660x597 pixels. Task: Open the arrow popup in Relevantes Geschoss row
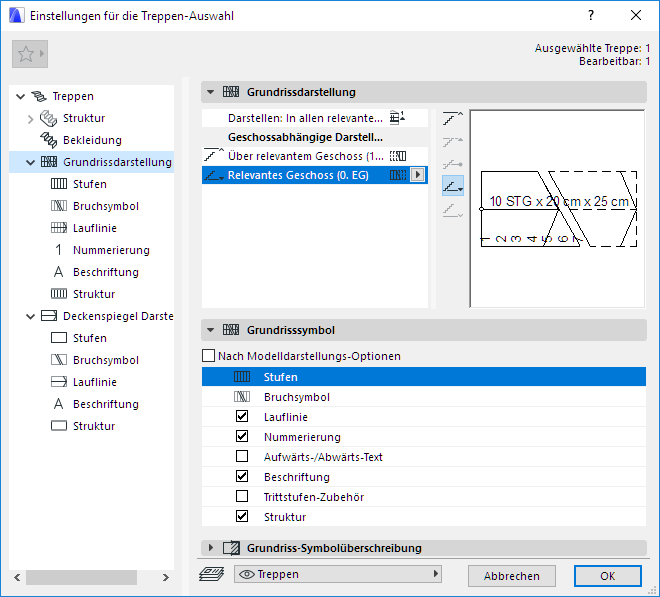point(418,175)
